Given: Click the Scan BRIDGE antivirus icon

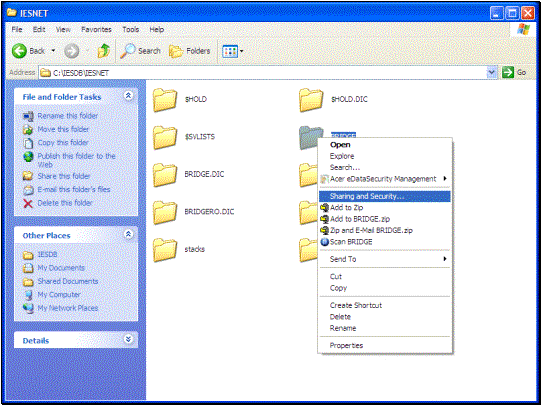Looking at the screenshot, I should (324, 242).
